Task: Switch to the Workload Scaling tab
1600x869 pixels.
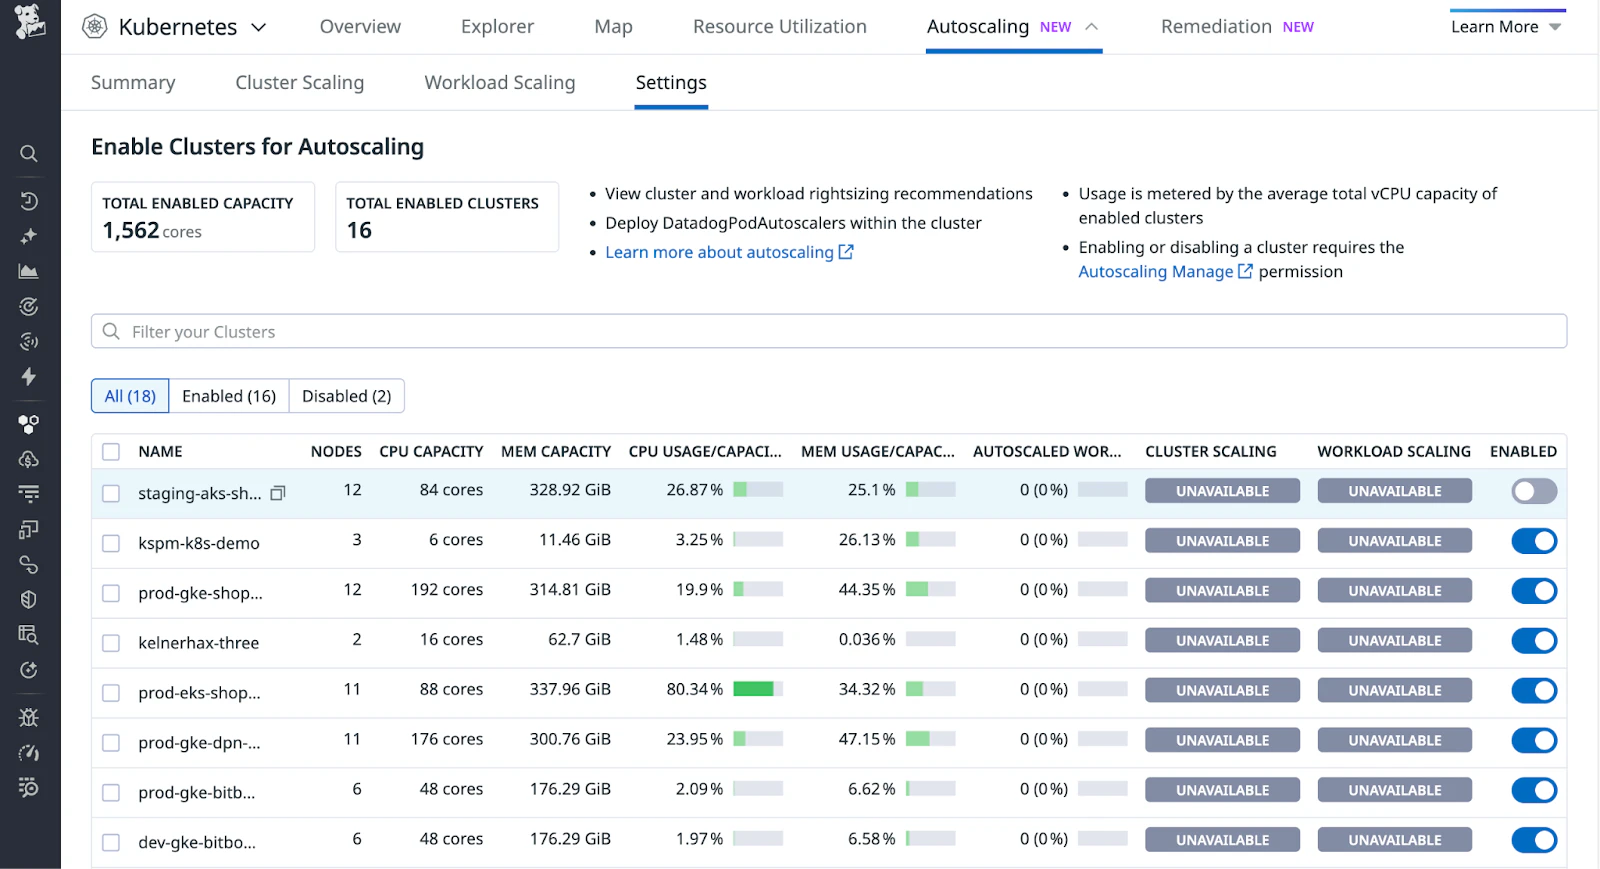Action: (x=499, y=83)
